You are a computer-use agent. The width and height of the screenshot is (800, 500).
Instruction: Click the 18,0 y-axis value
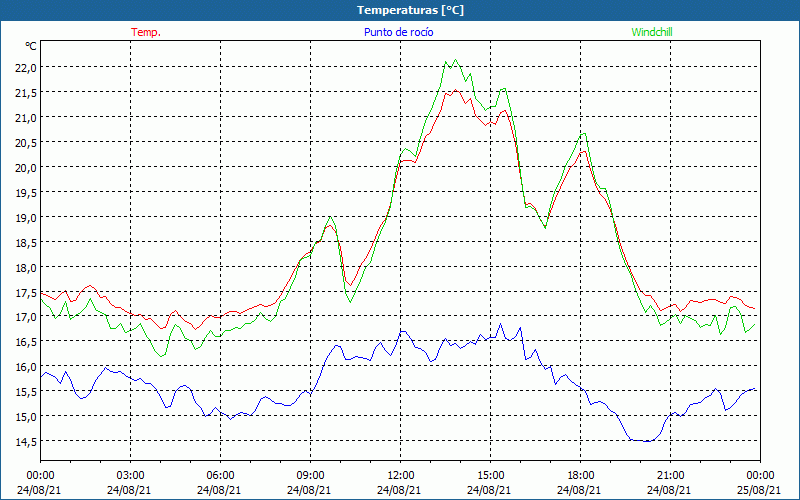pyautogui.click(x=26, y=267)
